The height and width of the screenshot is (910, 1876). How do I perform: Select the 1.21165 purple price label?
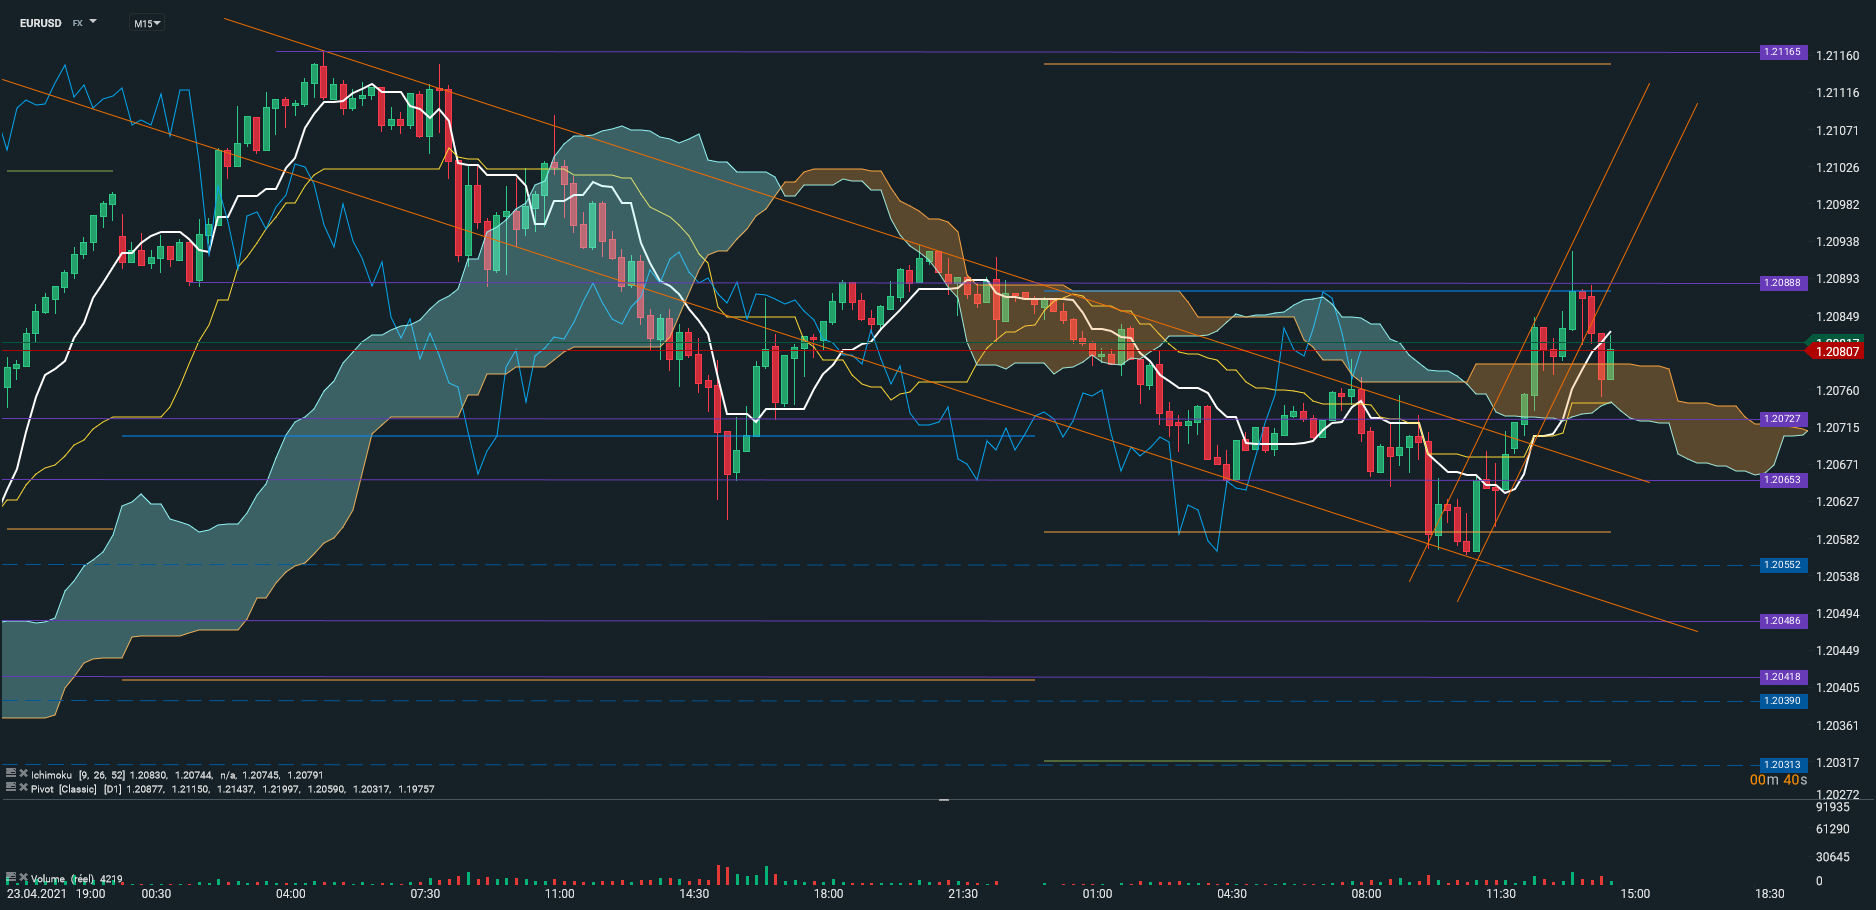pos(1782,52)
